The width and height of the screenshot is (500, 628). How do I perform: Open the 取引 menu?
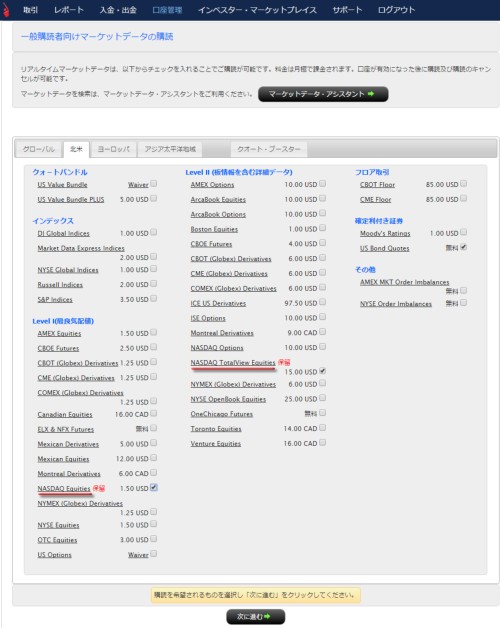[x=30, y=10]
